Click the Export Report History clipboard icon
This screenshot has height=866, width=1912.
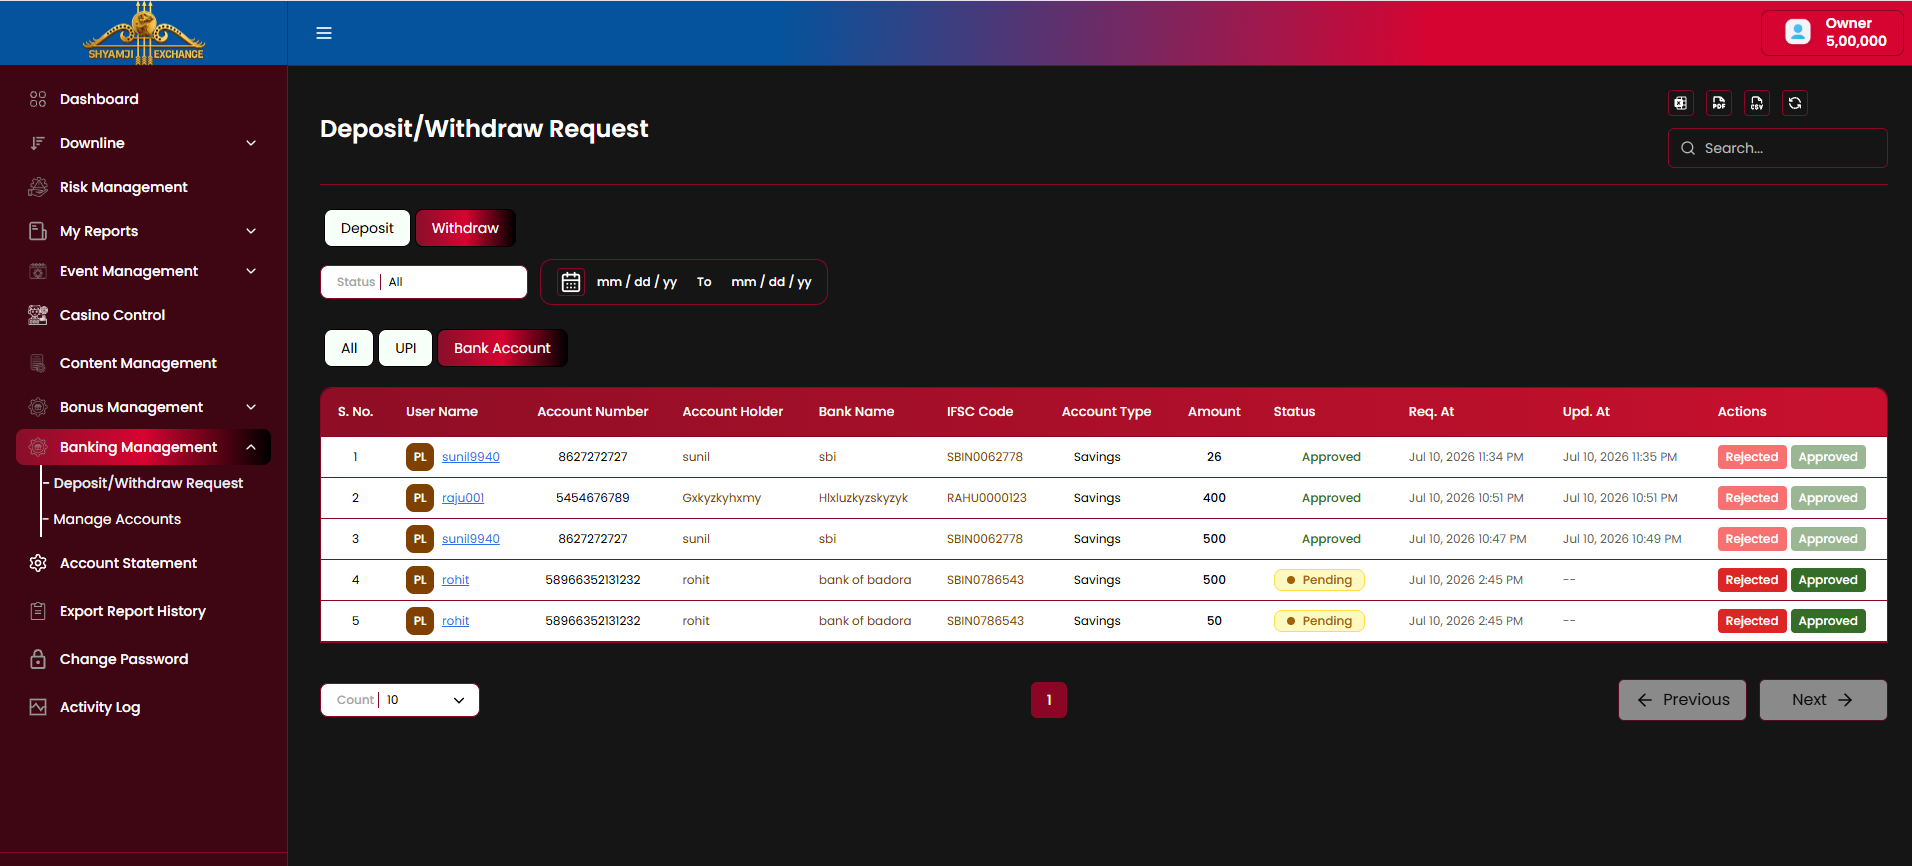pyautogui.click(x=38, y=611)
